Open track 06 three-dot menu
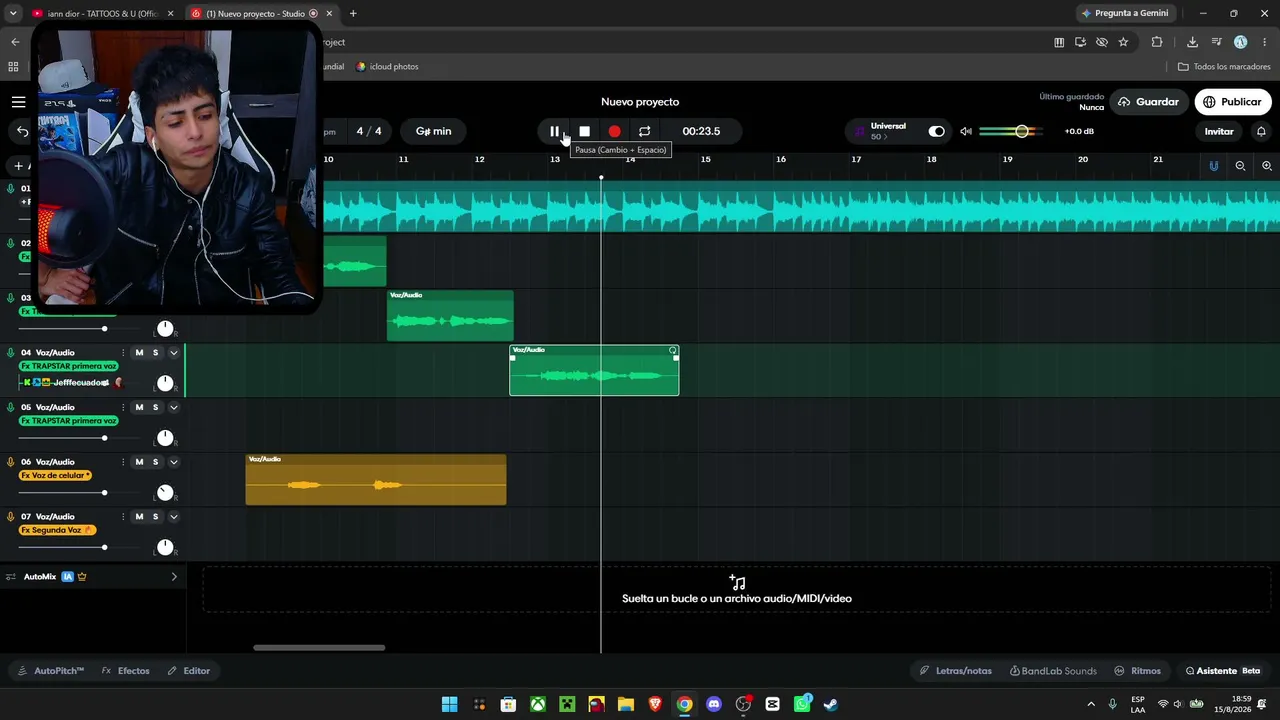Screen dimensions: 1280x720 tap(123, 462)
